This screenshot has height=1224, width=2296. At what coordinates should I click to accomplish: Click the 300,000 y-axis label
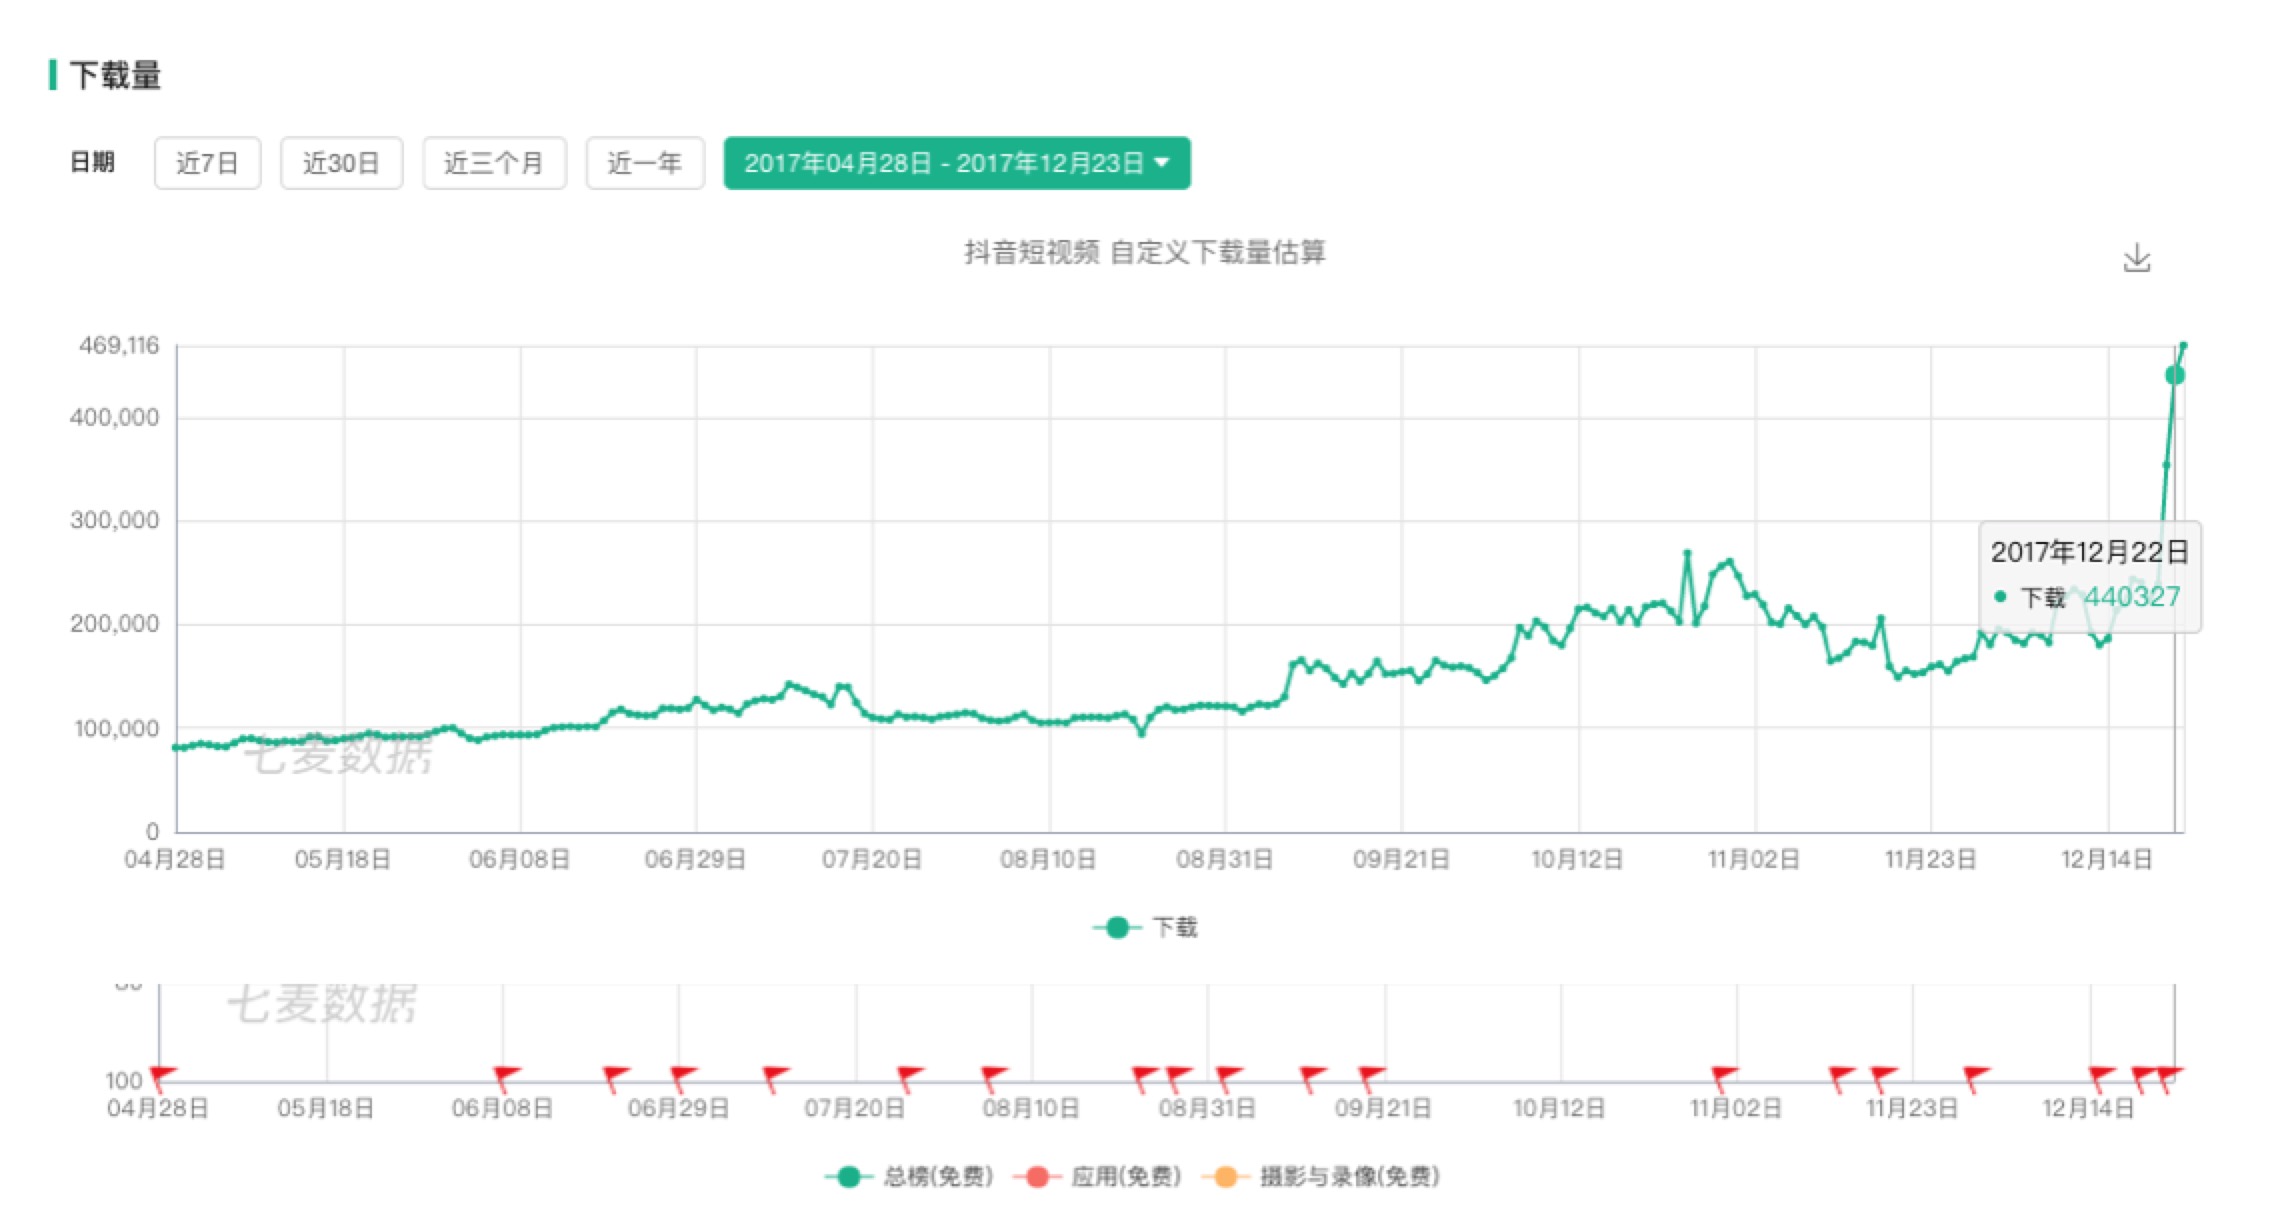pyautogui.click(x=114, y=520)
